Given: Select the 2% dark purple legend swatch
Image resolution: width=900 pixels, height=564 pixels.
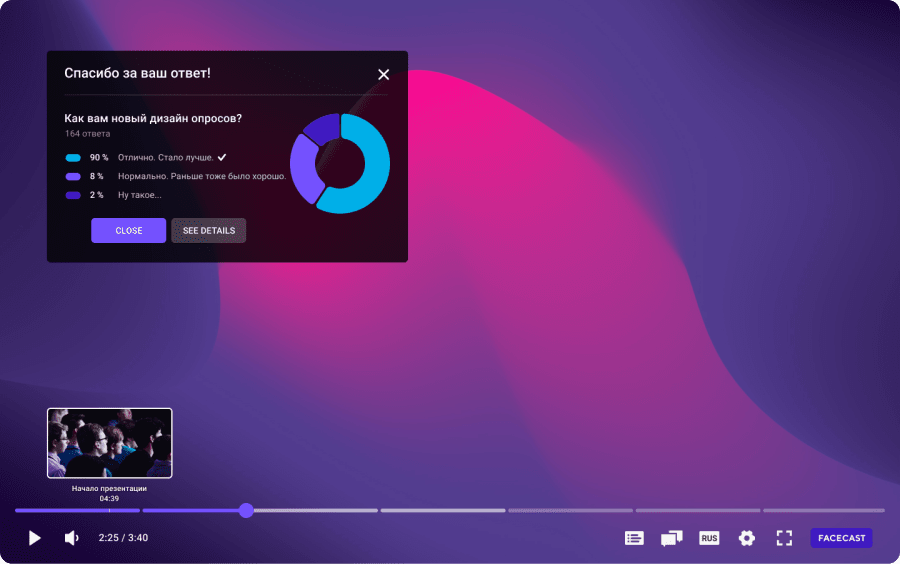Looking at the screenshot, I should point(73,195).
